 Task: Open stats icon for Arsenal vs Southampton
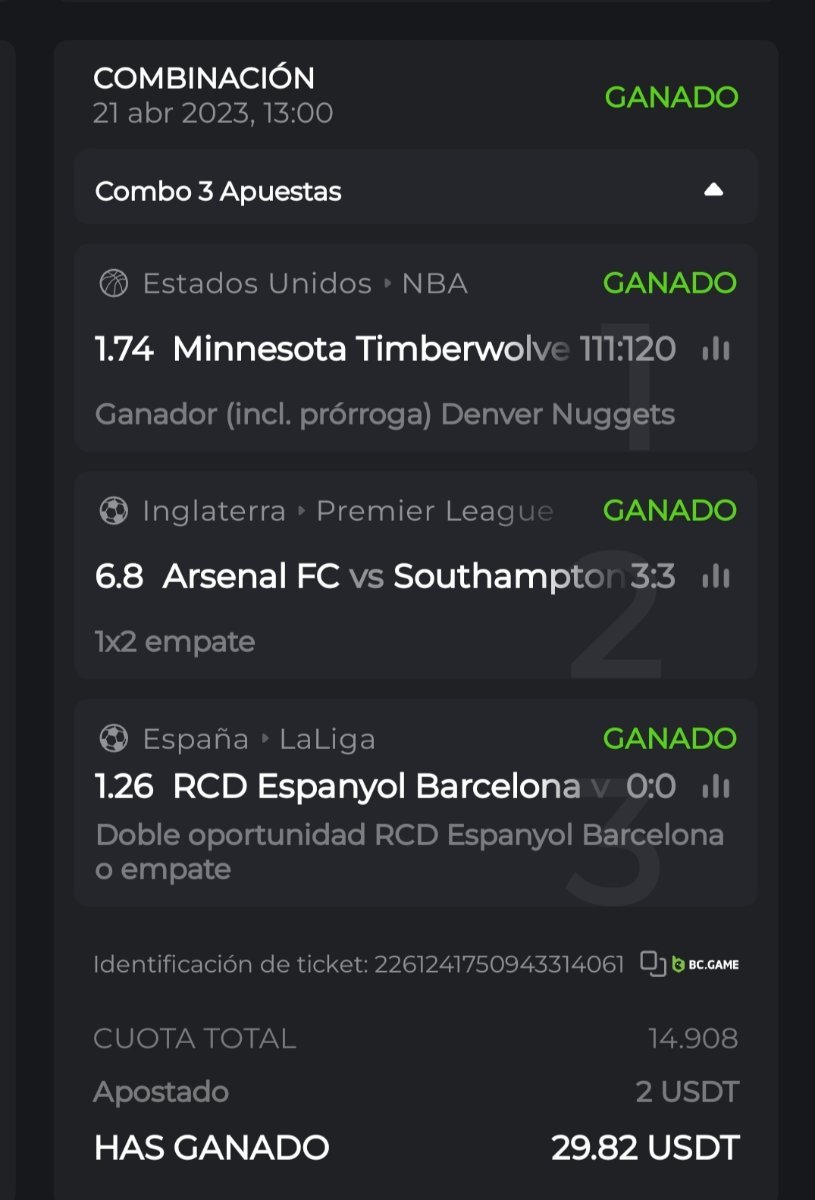click(x=715, y=576)
